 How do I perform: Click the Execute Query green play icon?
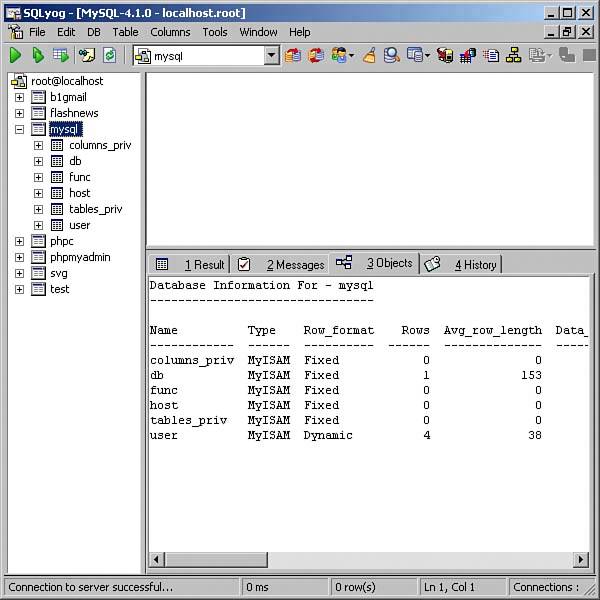point(15,56)
